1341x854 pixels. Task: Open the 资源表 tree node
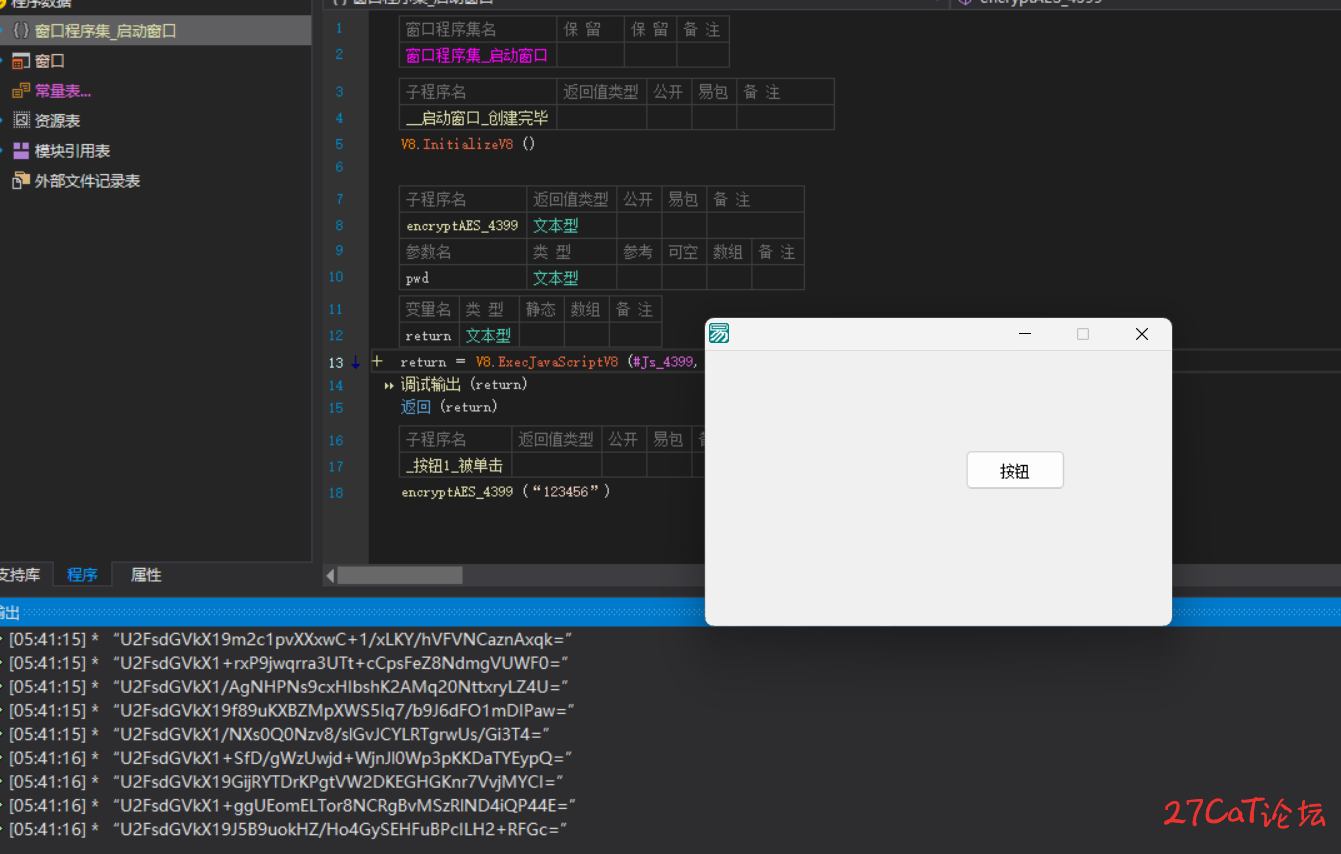(x=57, y=121)
